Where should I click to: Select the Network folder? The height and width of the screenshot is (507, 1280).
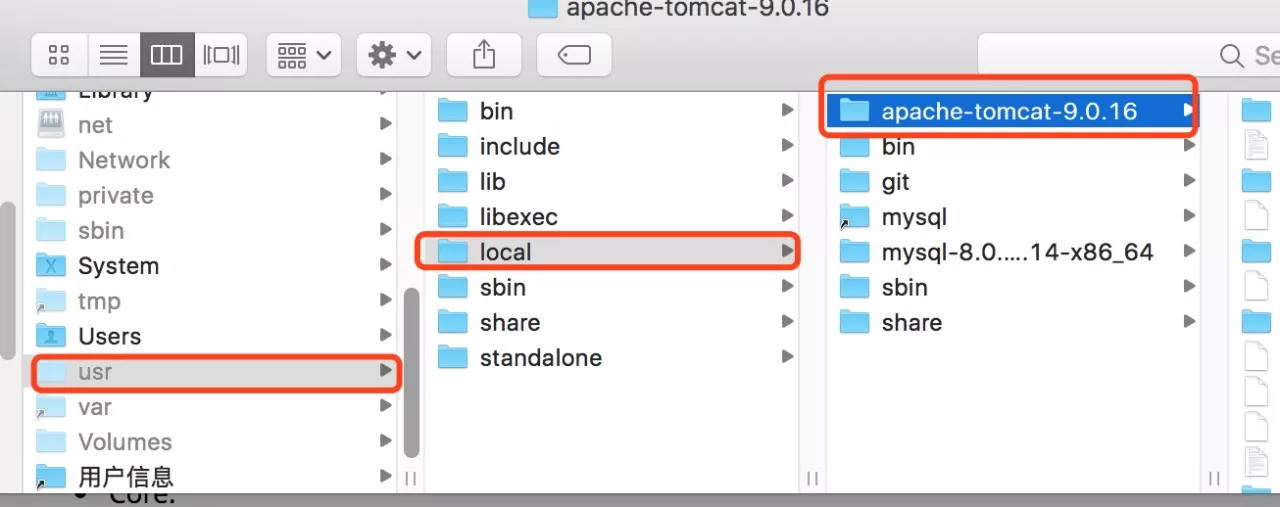click(x=211, y=160)
